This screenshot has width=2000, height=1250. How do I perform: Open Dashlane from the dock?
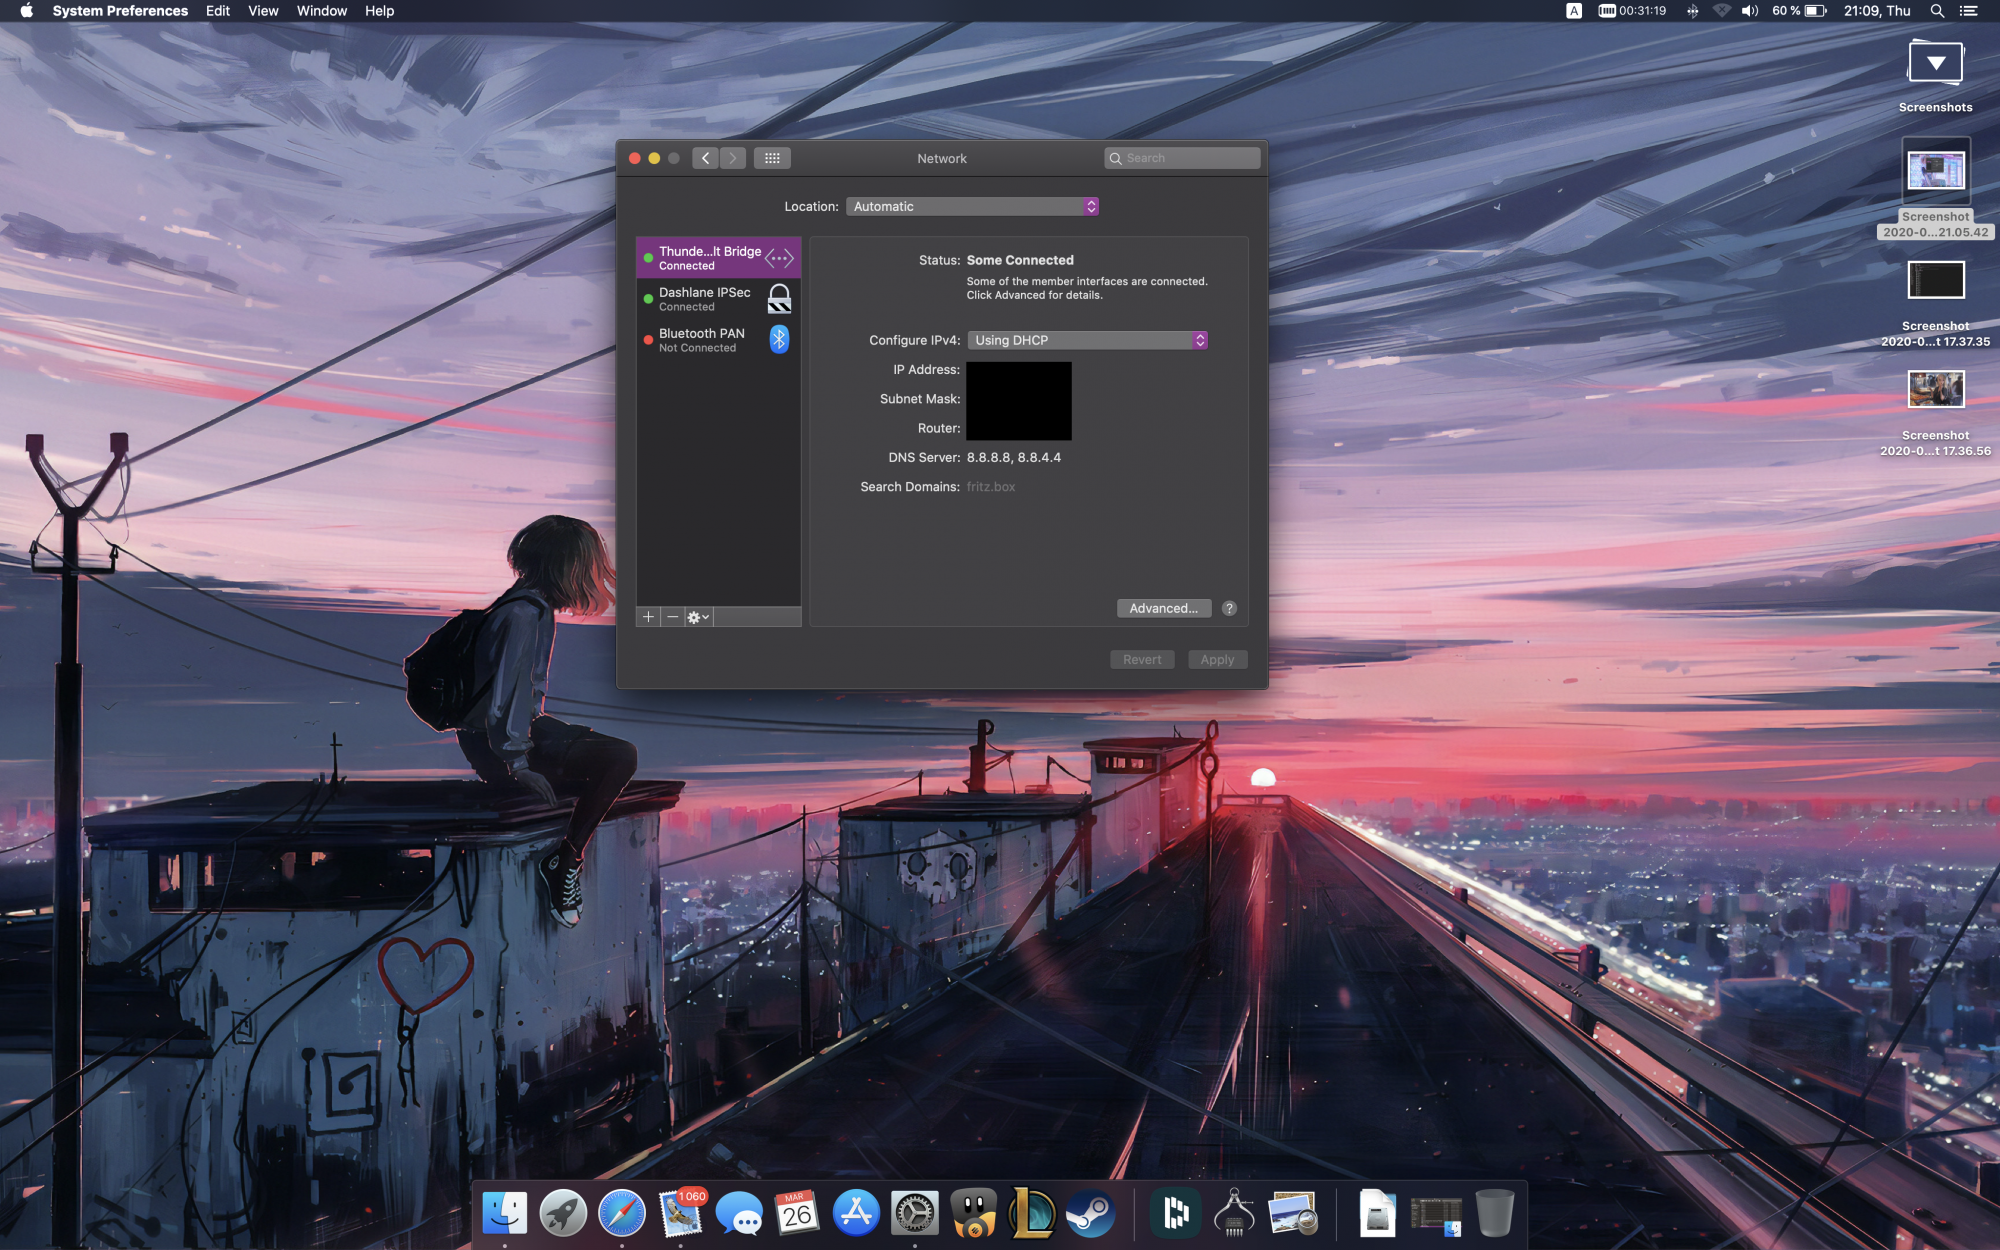click(1176, 1213)
